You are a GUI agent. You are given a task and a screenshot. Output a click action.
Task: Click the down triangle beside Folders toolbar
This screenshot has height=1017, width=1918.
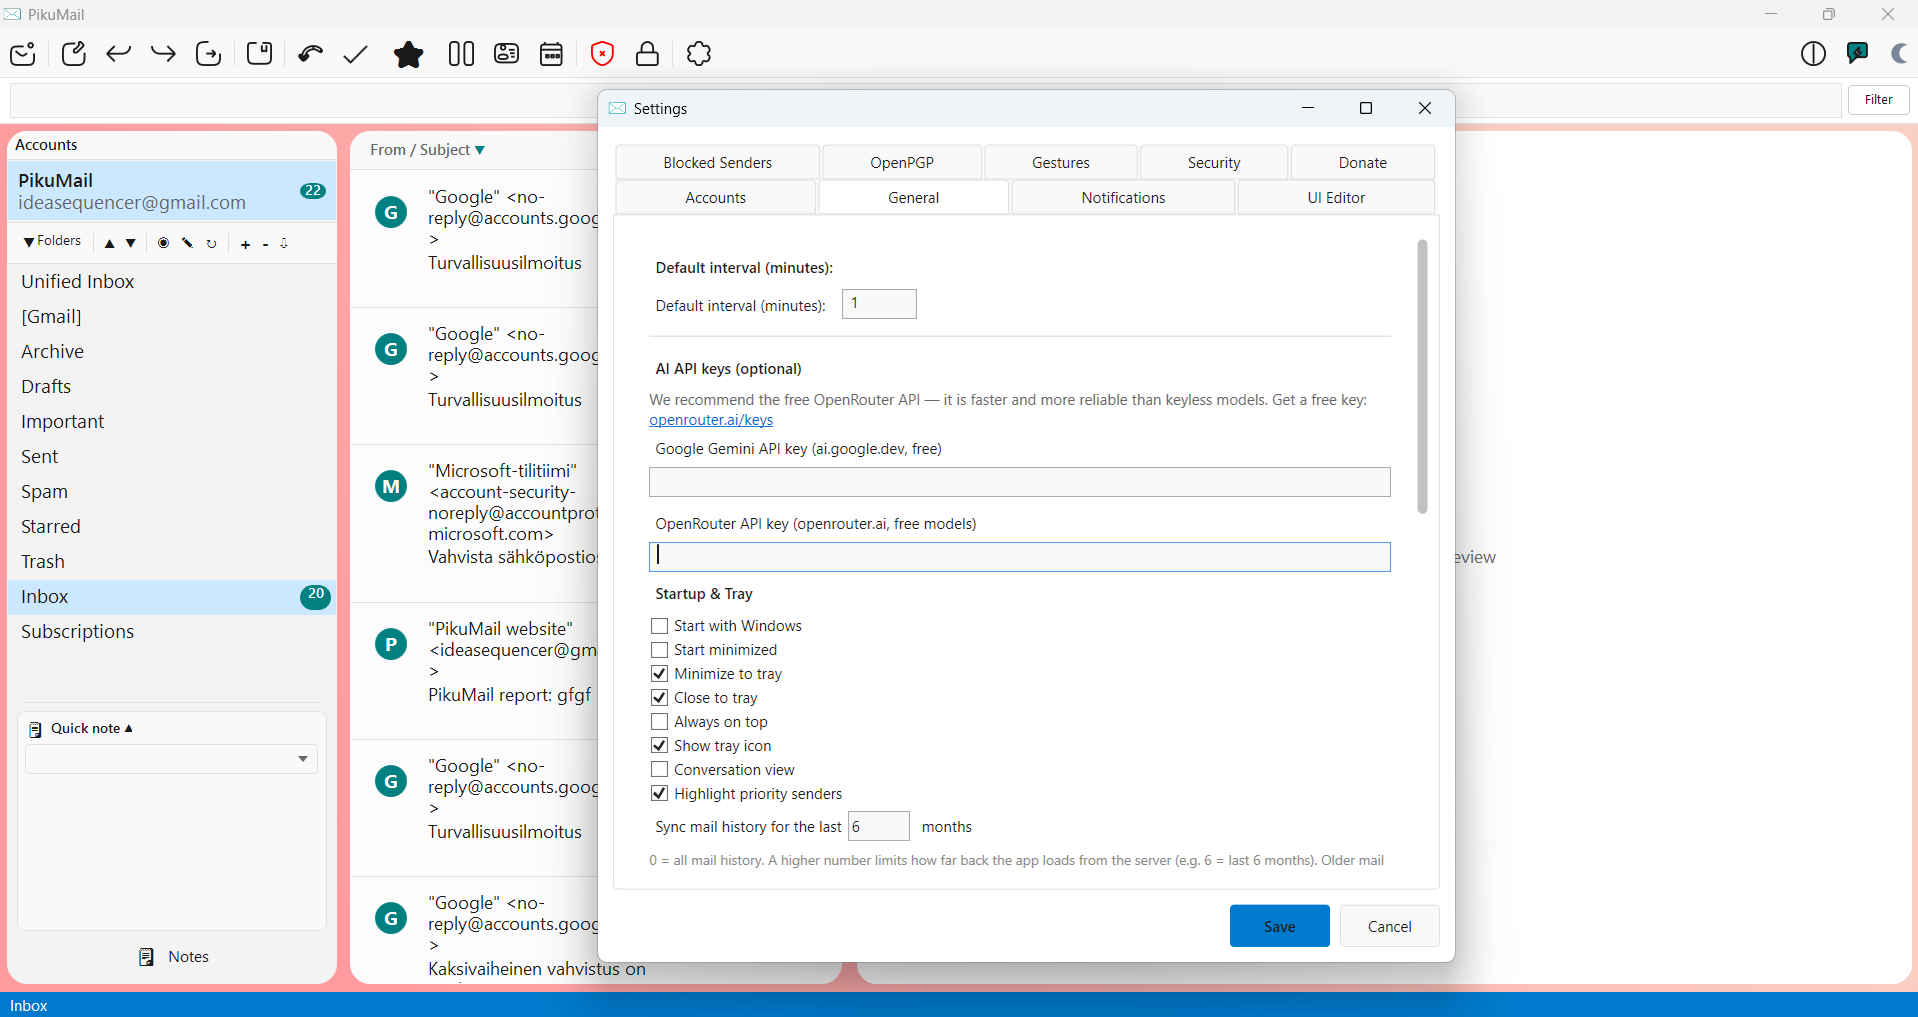[131, 243]
